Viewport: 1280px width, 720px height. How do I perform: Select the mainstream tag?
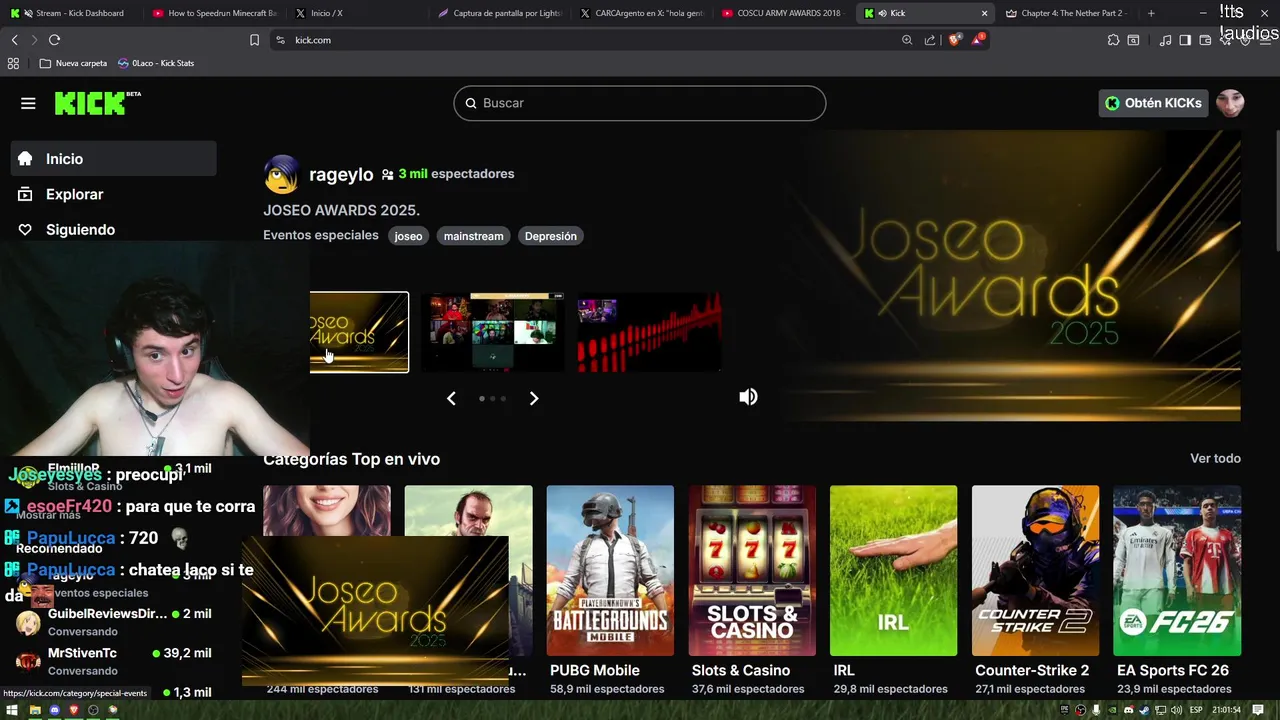click(x=473, y=236)
